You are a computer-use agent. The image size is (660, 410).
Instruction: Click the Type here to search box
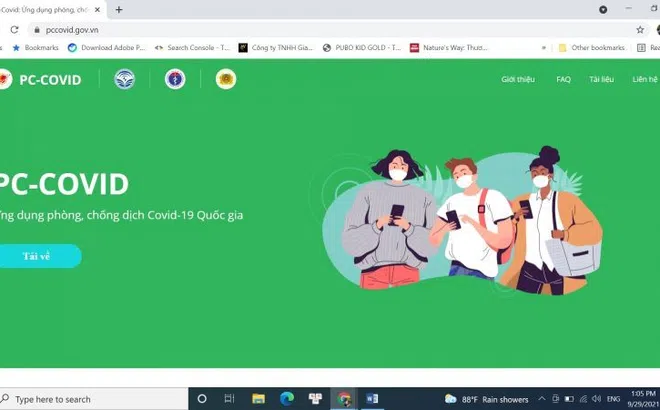tap(94, 399)
